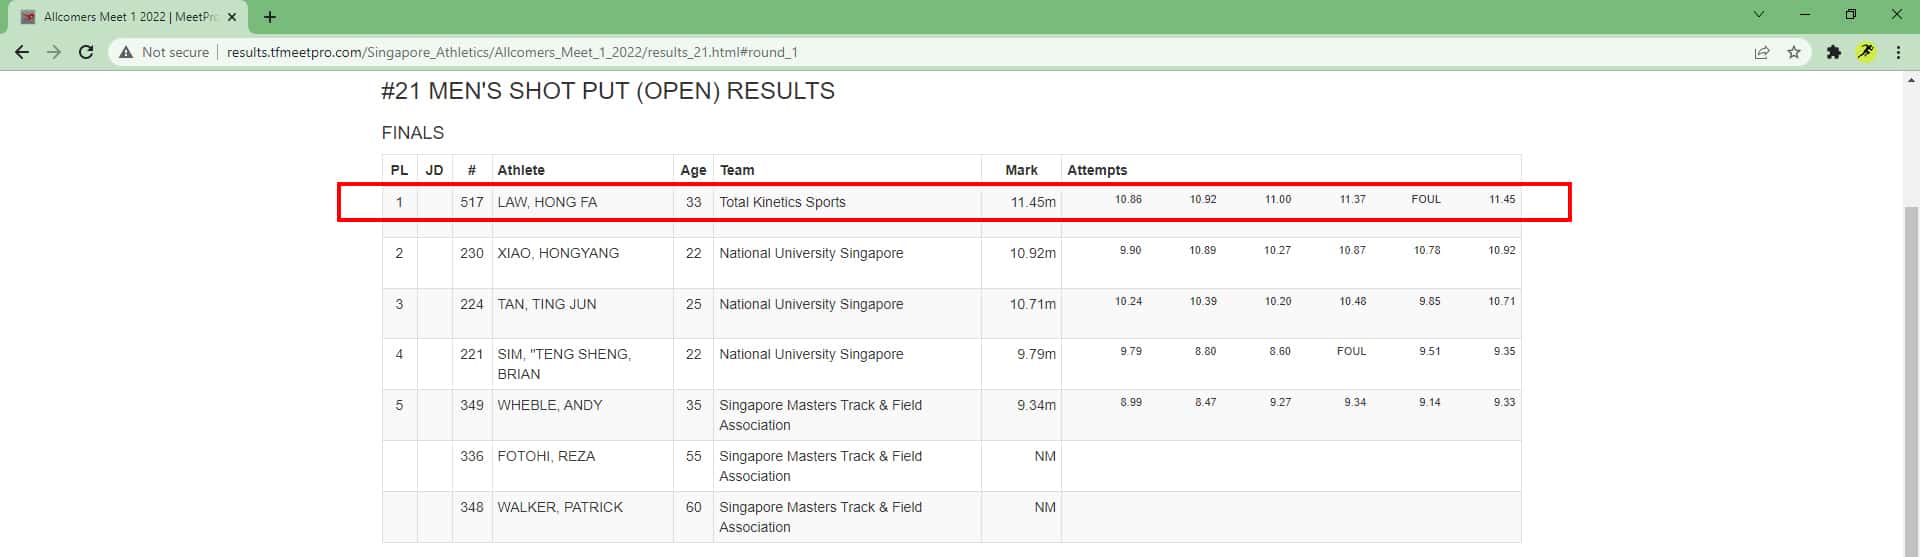This screenshot has width=1920, height=557.
Task: Click FOUL attempt in SIM's row
Action: coord(1351,351)
